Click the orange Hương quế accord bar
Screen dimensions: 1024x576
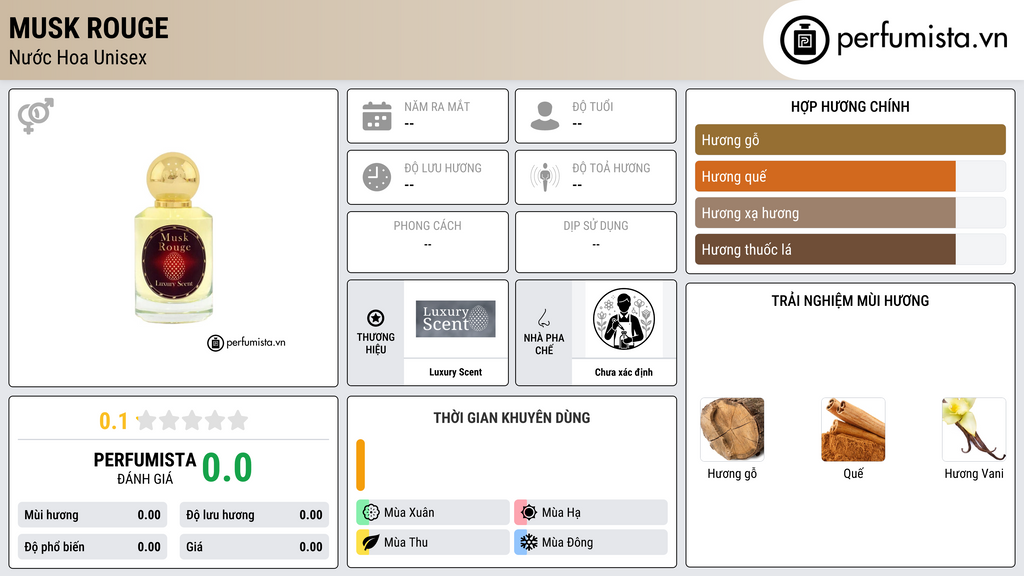tap(825, 176)
